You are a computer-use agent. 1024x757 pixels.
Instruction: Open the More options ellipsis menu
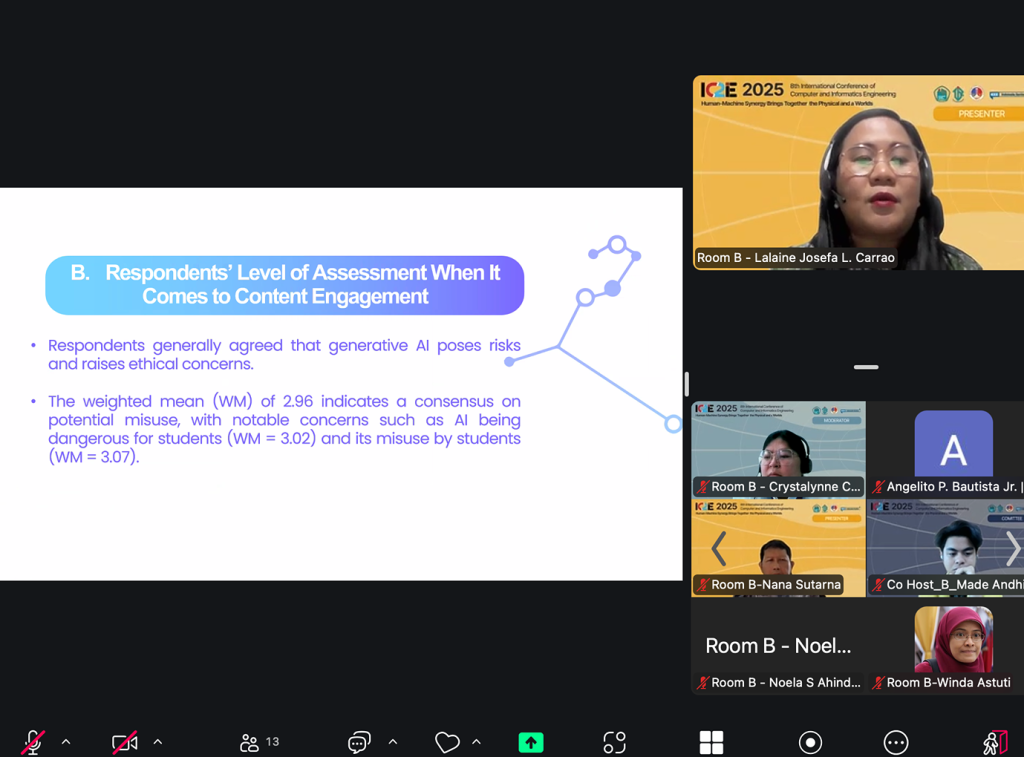896,742
